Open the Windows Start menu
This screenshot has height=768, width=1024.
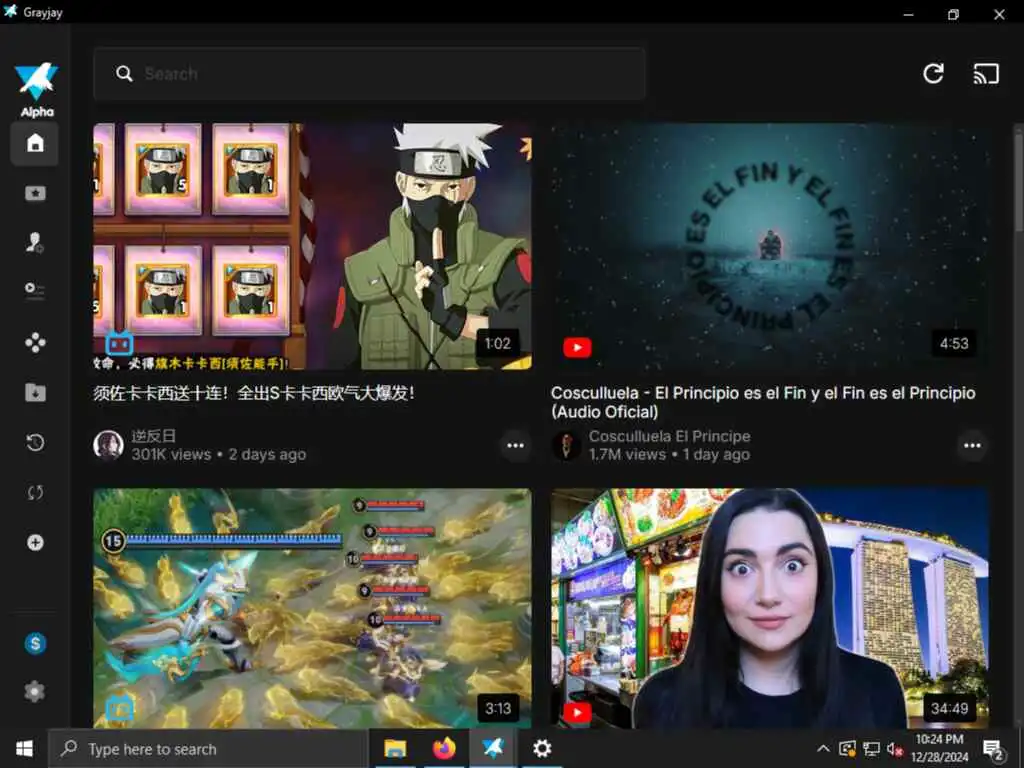pos(24,748)
